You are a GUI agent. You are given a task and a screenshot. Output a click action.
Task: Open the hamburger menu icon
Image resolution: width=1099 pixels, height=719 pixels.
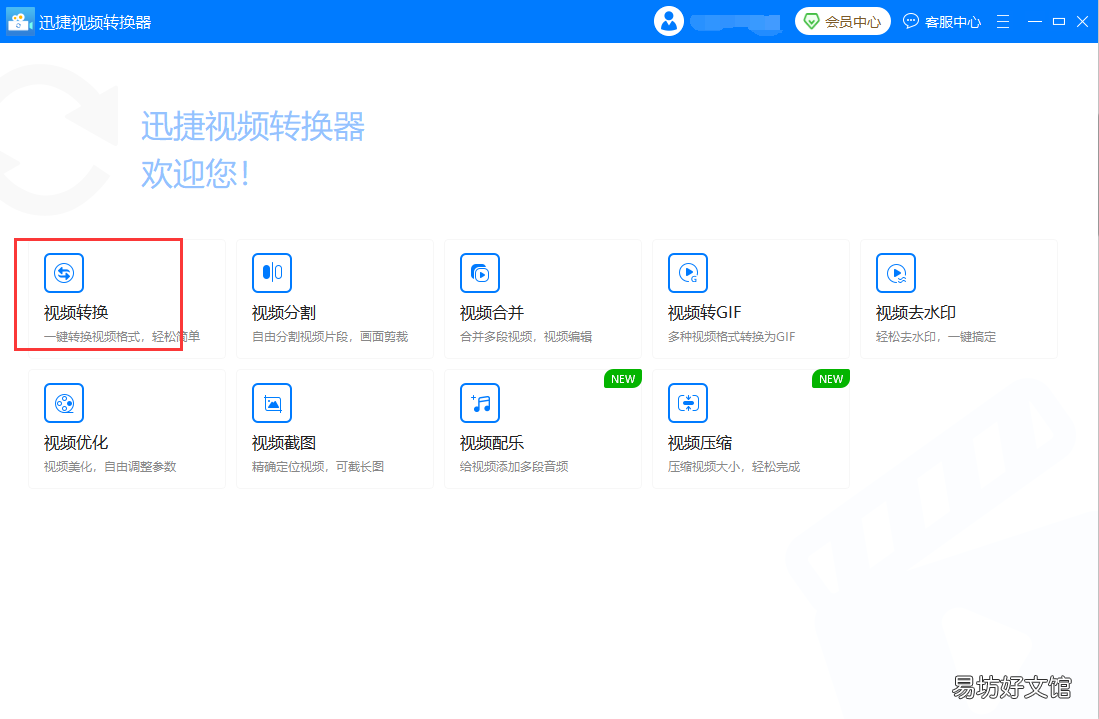coord(1003,22)
